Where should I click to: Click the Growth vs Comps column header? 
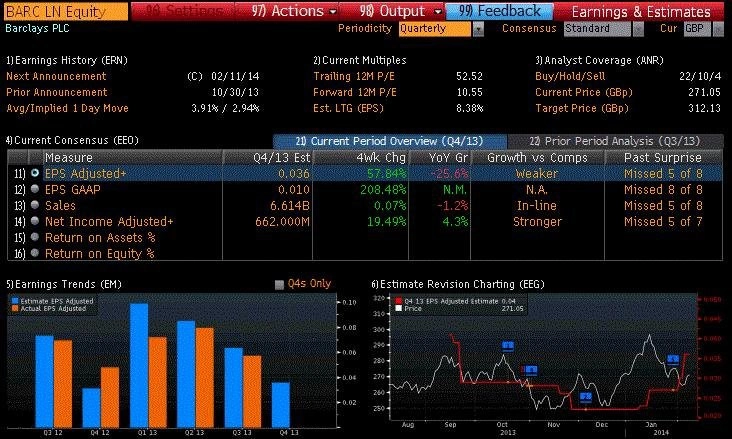click(x=537, y=157)
